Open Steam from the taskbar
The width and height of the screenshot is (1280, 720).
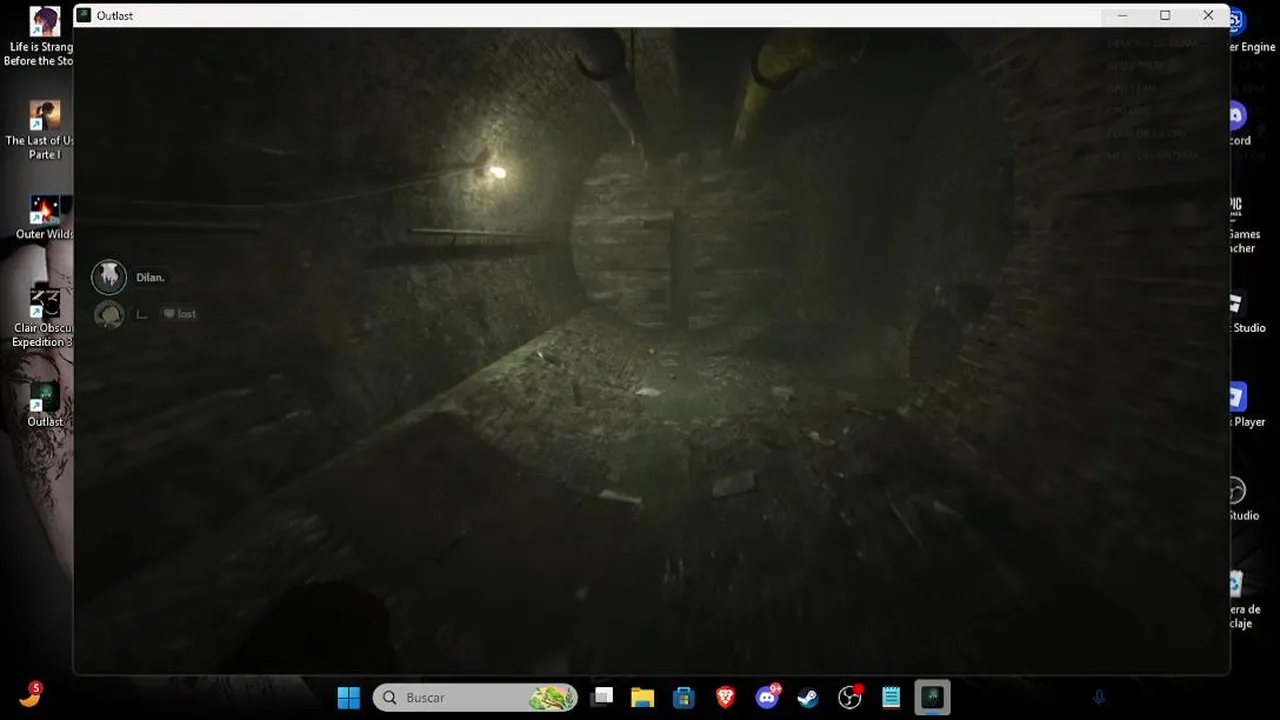(808, 697)
